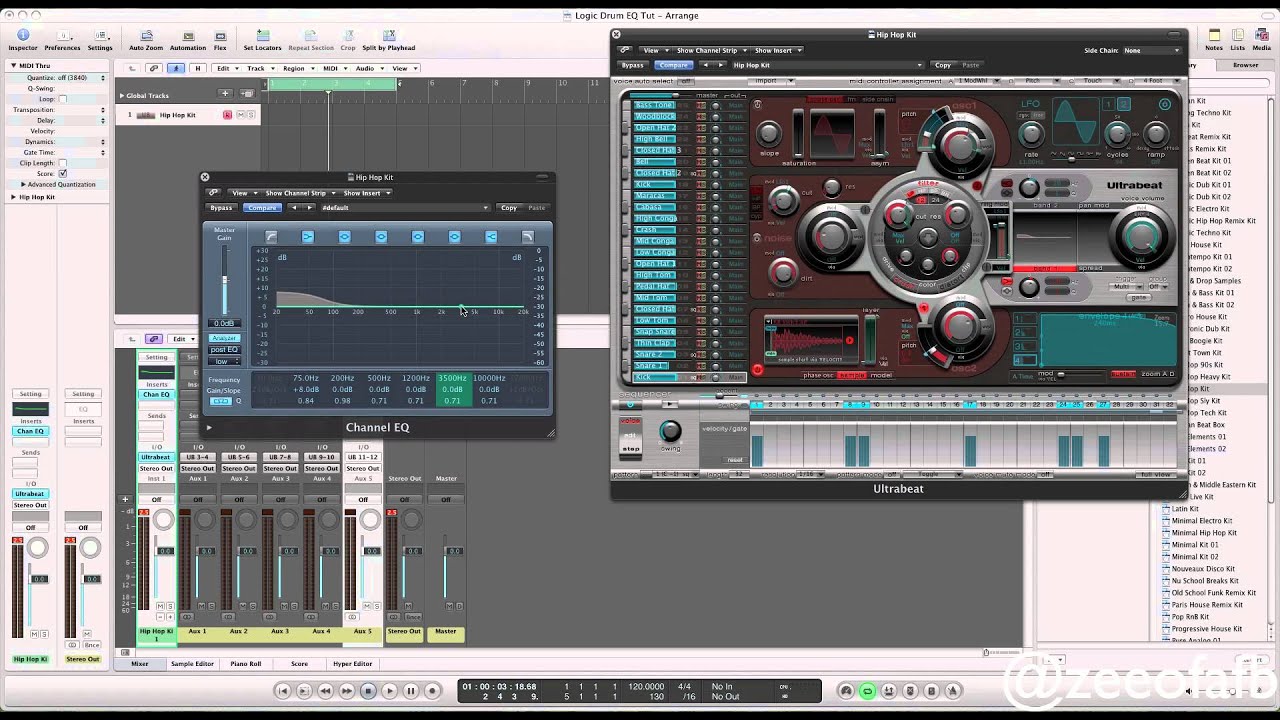Click Copy in the Channel EQ window
The height and width of the screenshot is (720, 1280).
pos(509,208)
